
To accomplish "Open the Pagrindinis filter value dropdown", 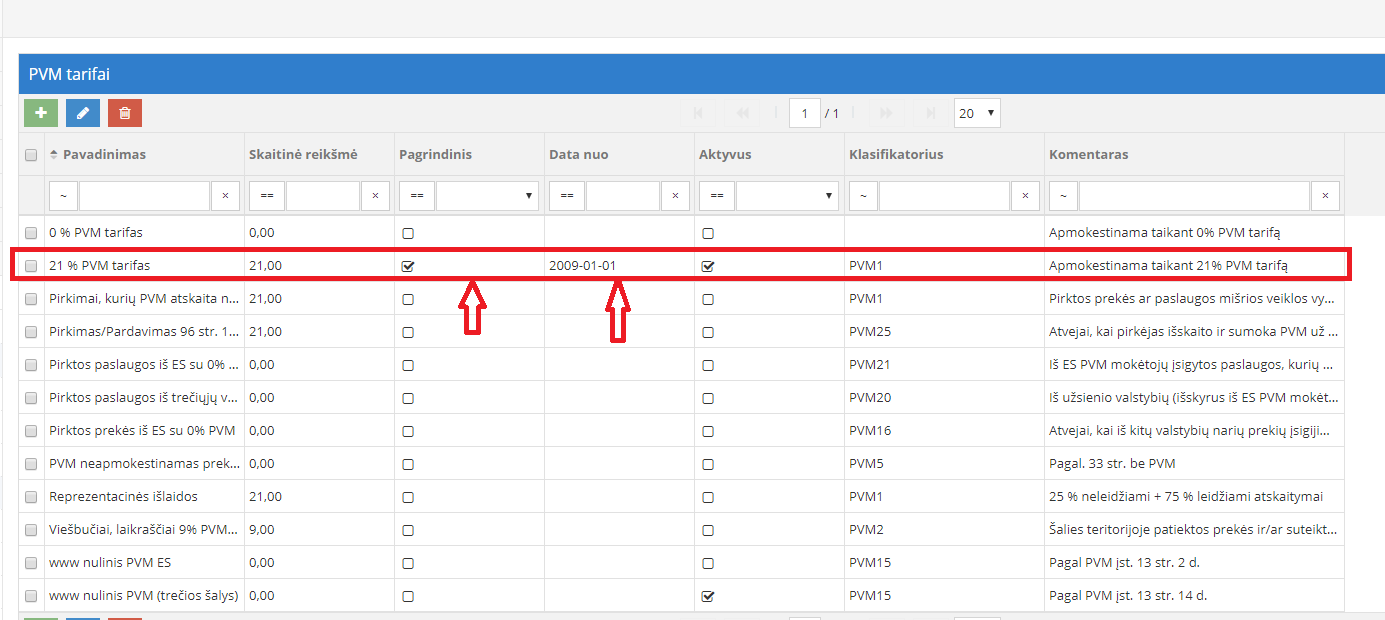I will [x=486, y=196].
